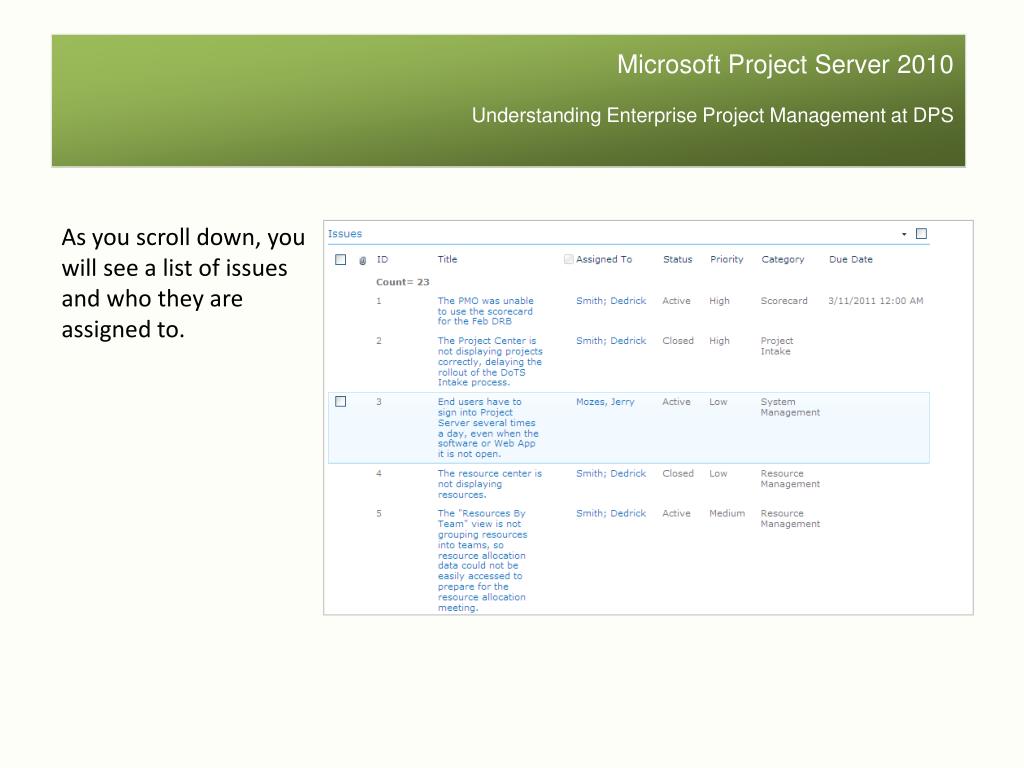Open Smith; Dedrick assignee link in row 2

coord(611,341)
